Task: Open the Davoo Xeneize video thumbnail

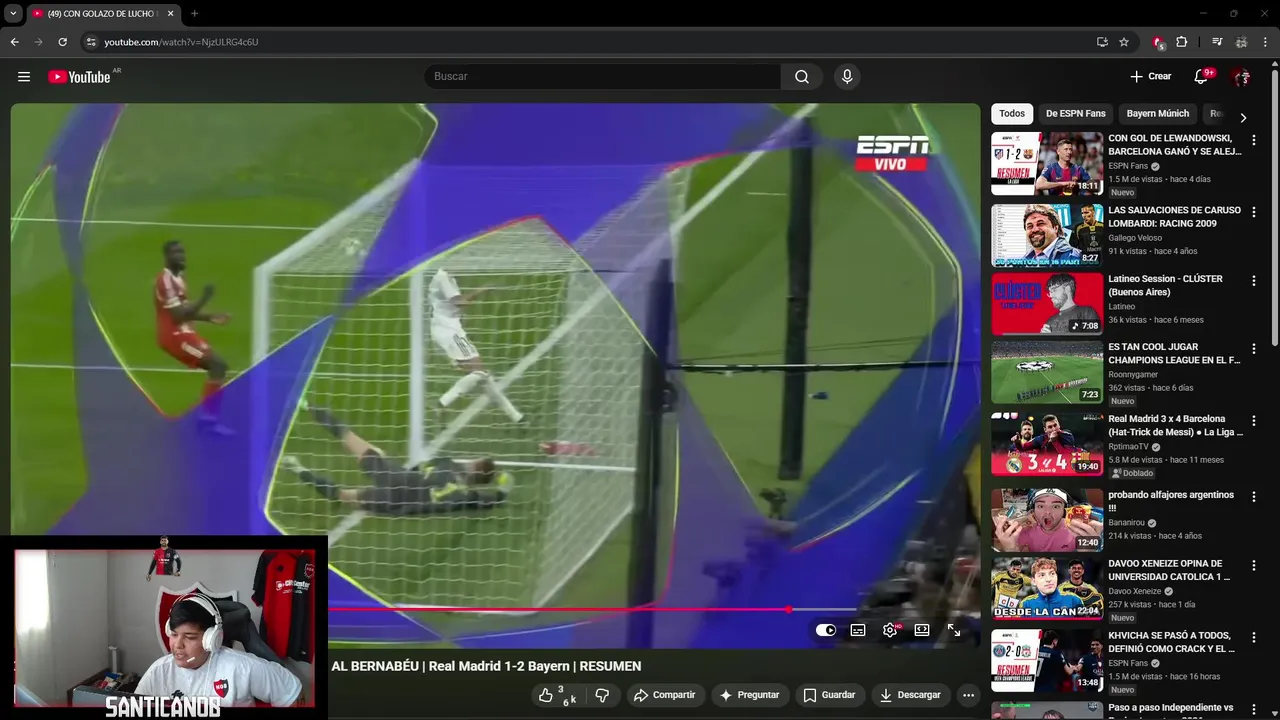Action: tap(1047, 589)
